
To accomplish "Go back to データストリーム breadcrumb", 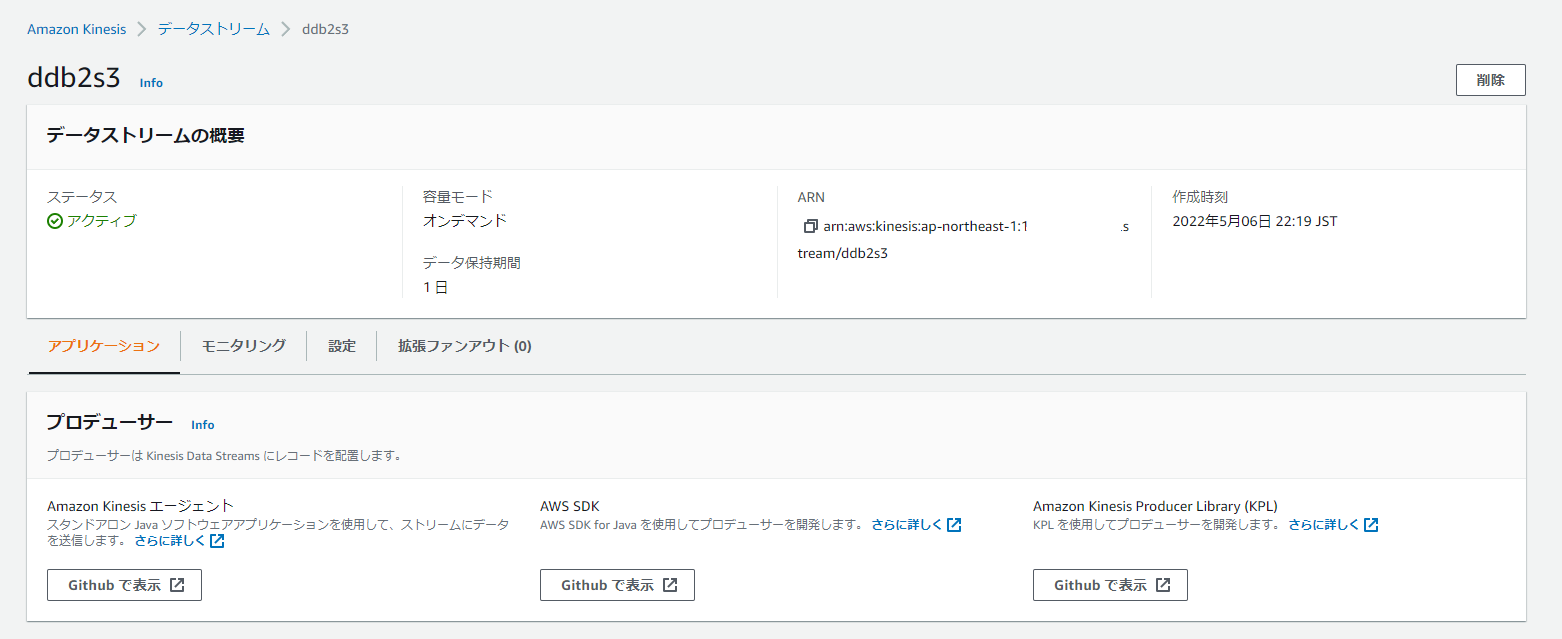I will 213,29.
